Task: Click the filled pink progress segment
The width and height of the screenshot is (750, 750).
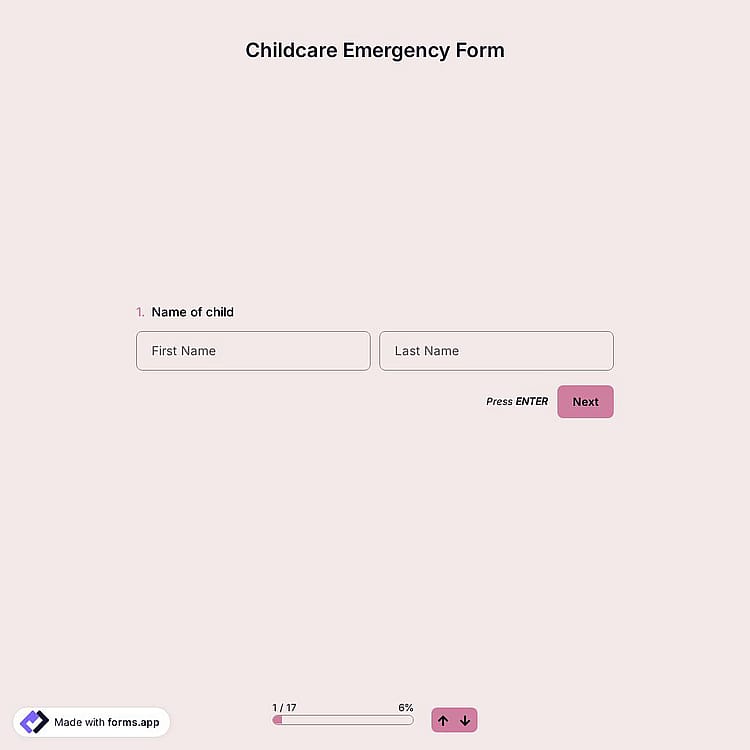Action: click(x=277, y=720)
